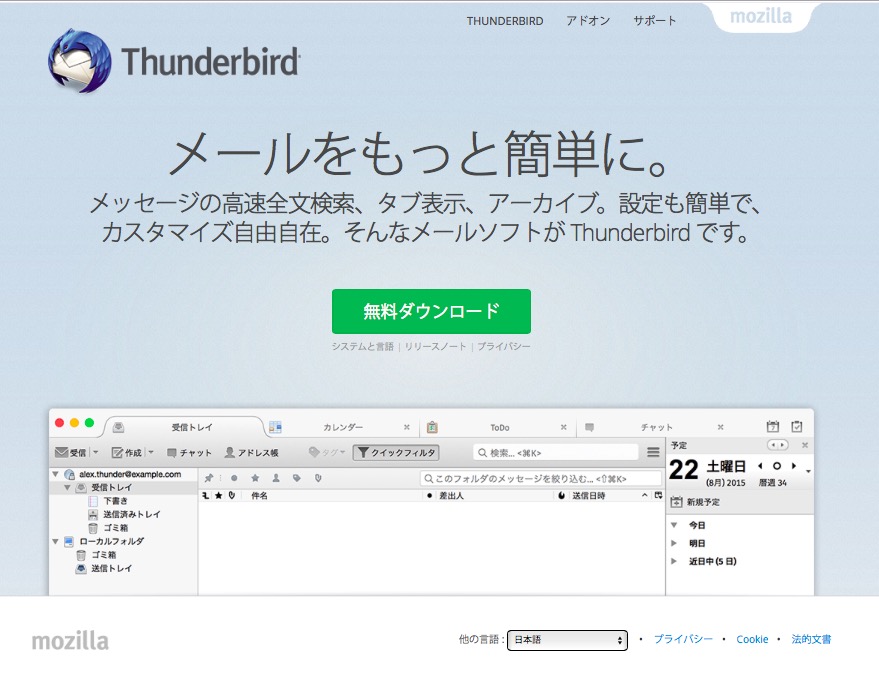
Task: Click the ローカルフォルダ computer icon
Action: (69, 541)
